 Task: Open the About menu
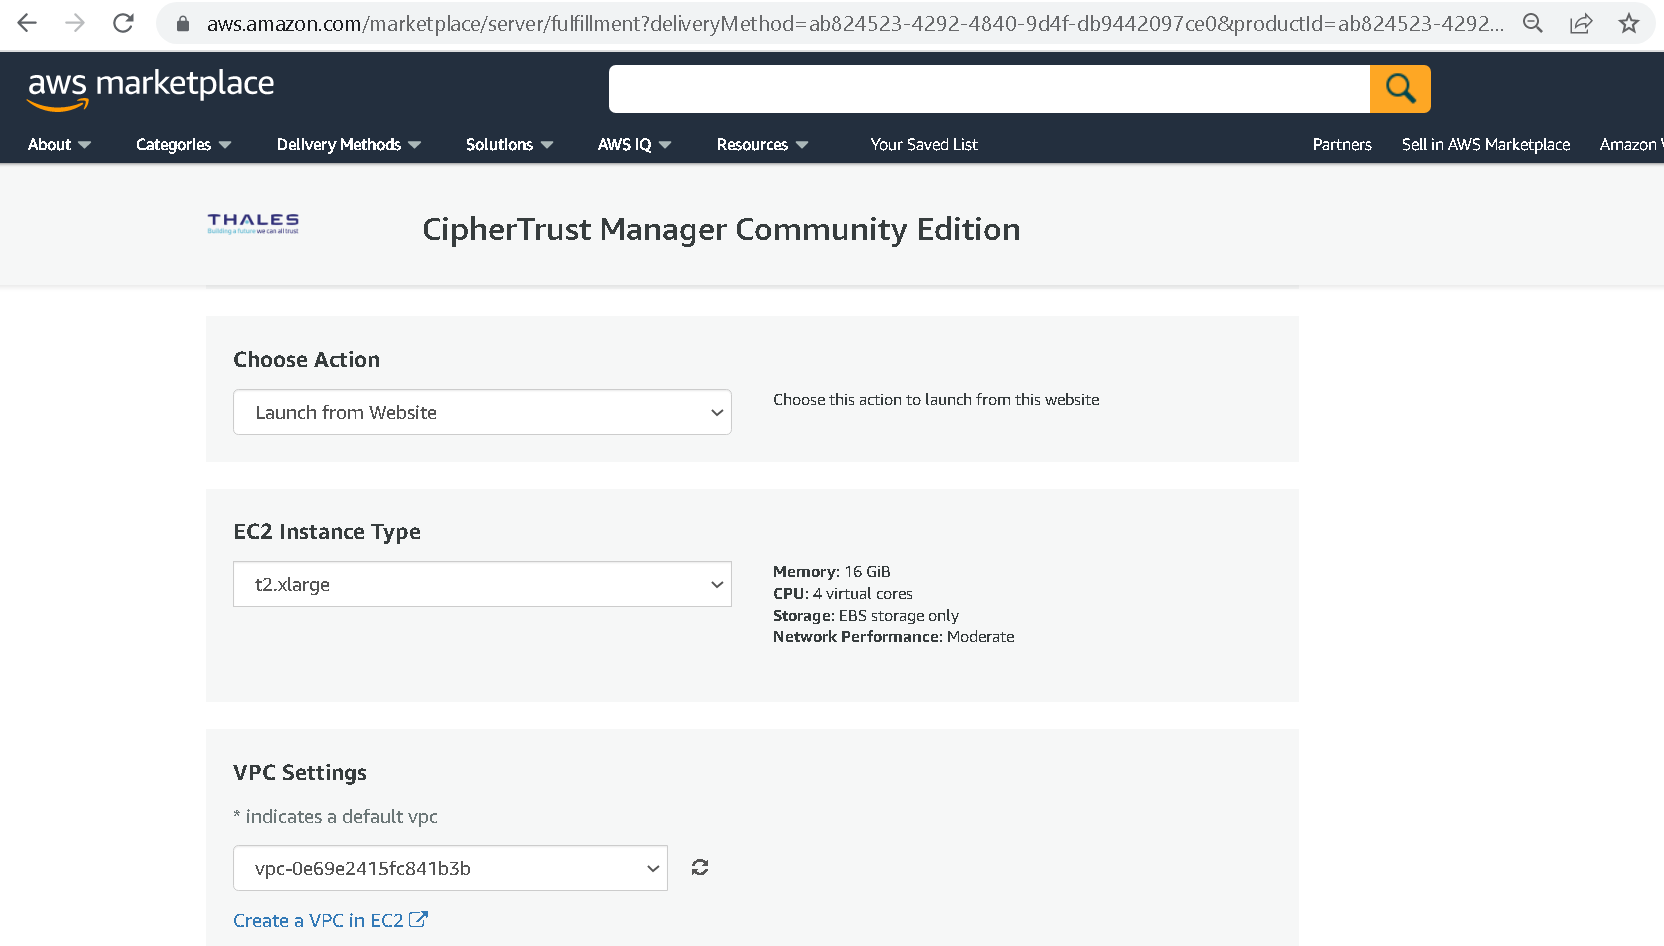coord(59,145)
